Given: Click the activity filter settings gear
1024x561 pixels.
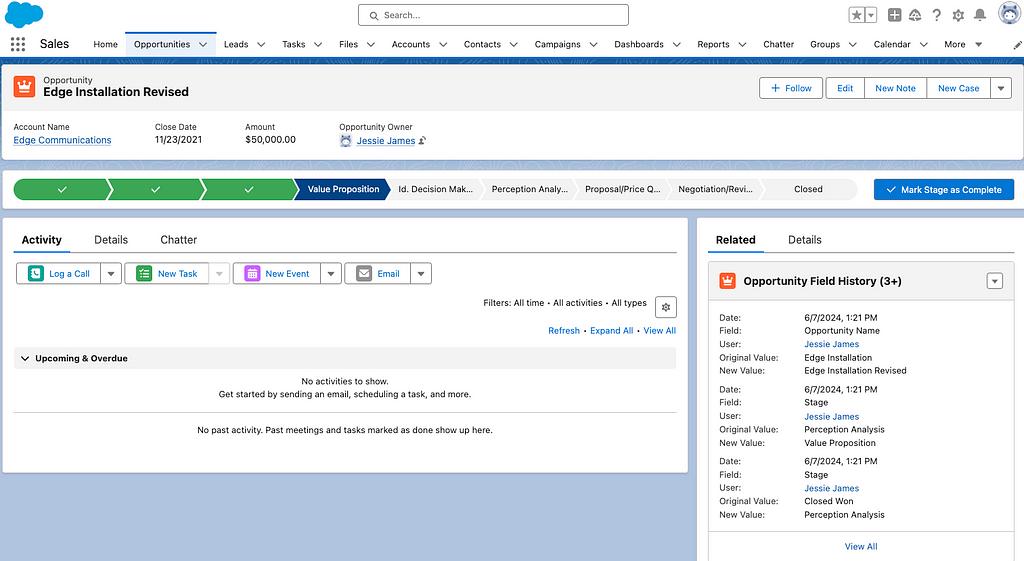Looking at the screenshot, I should tap(665, 307).
